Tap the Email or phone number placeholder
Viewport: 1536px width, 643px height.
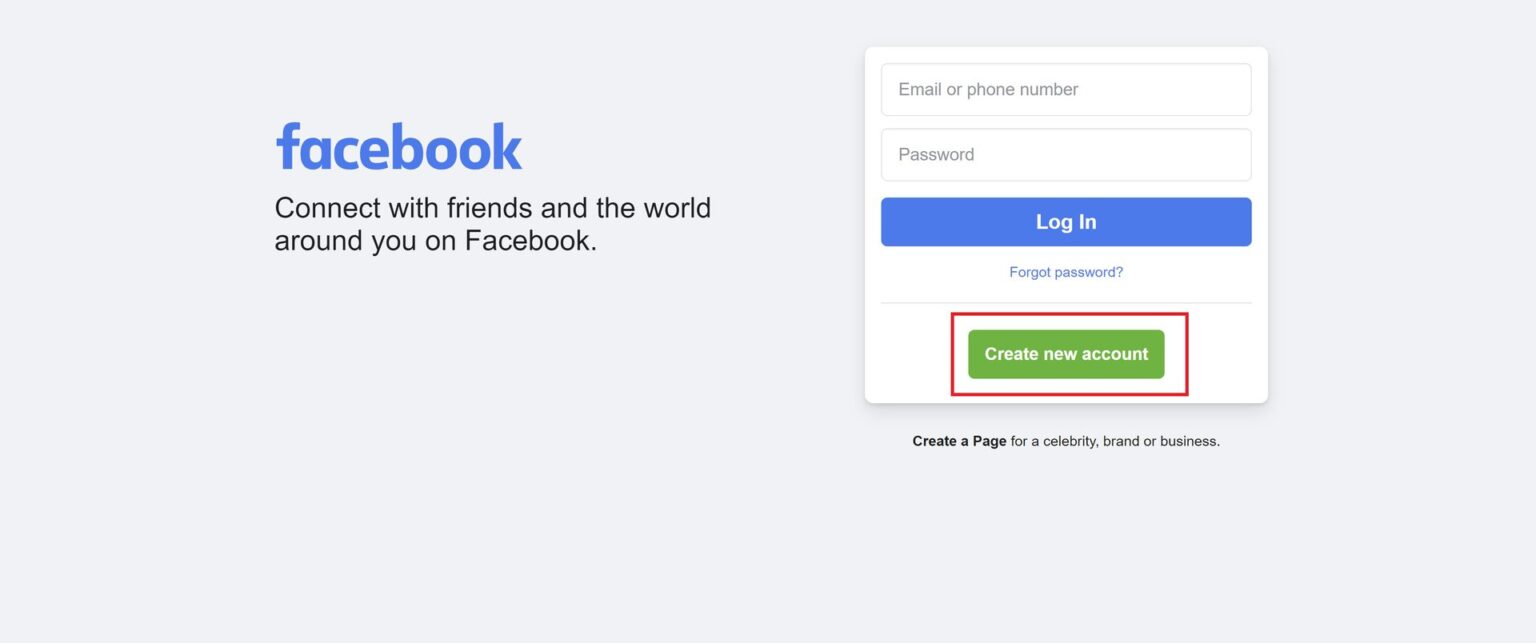click(1065, 89)
